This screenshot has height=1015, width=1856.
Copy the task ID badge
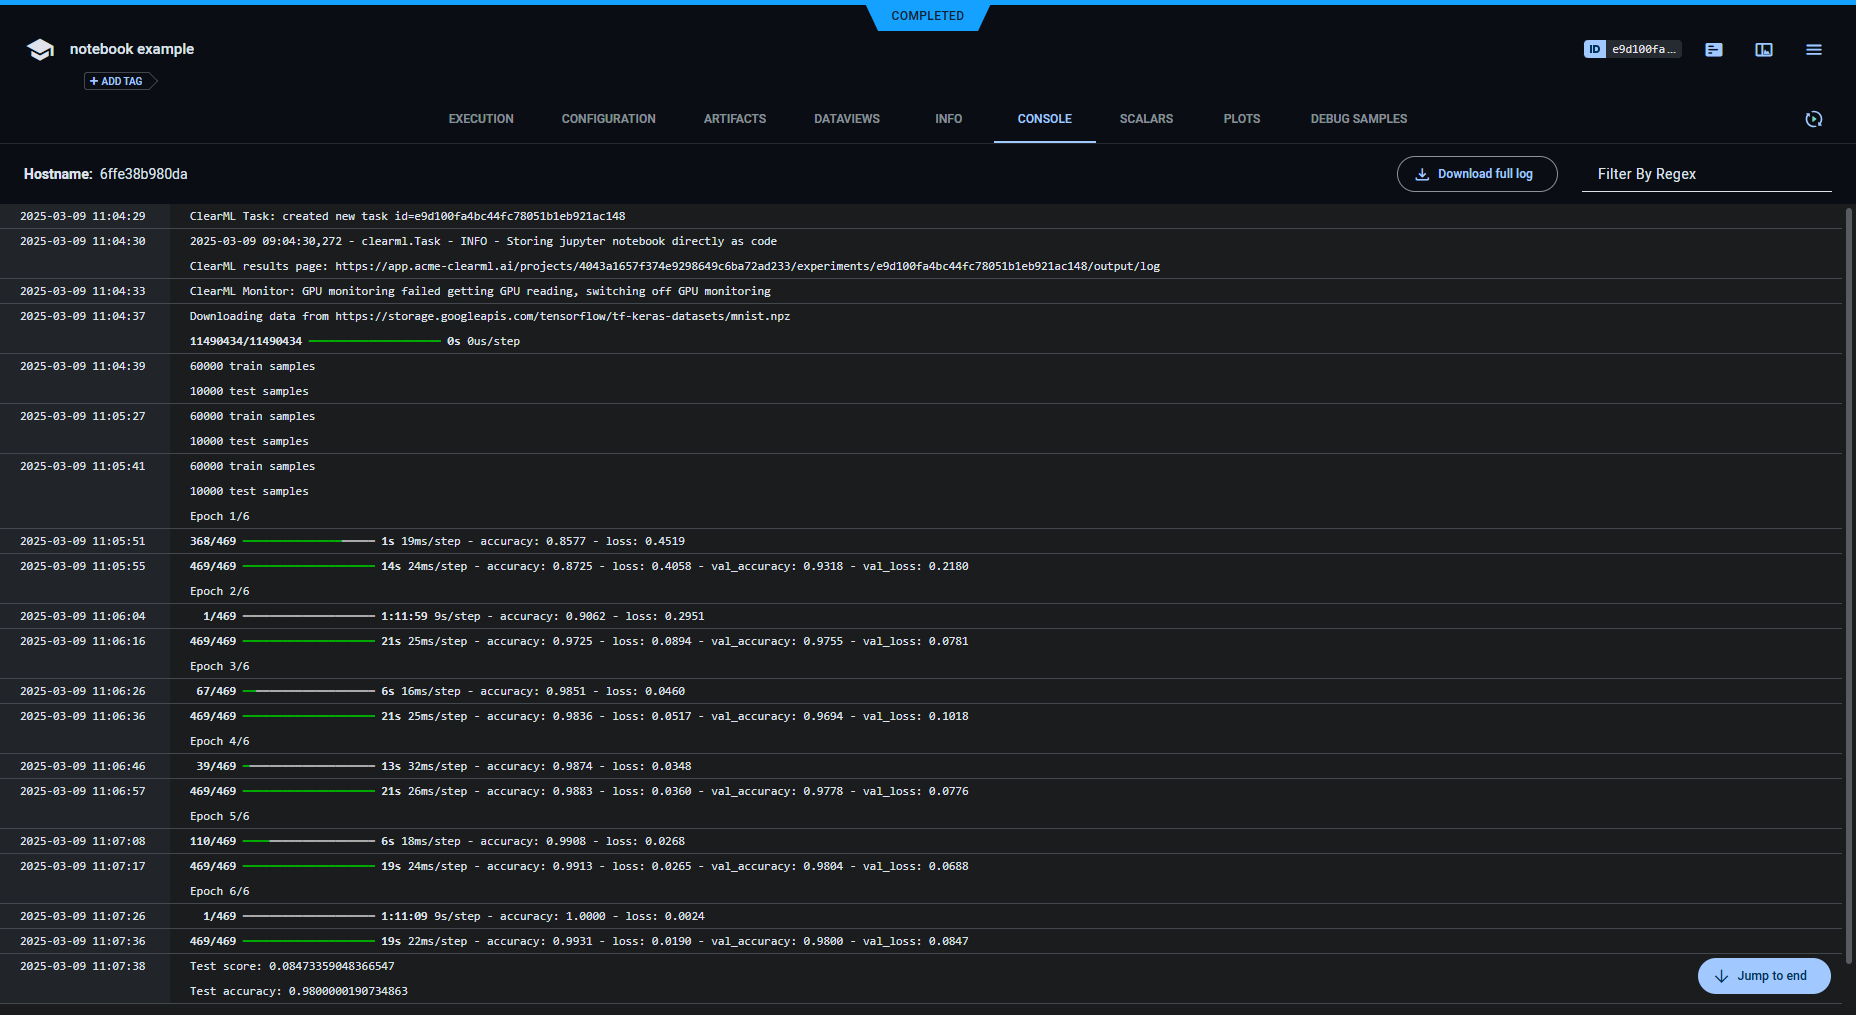(x=1632, y=49)
